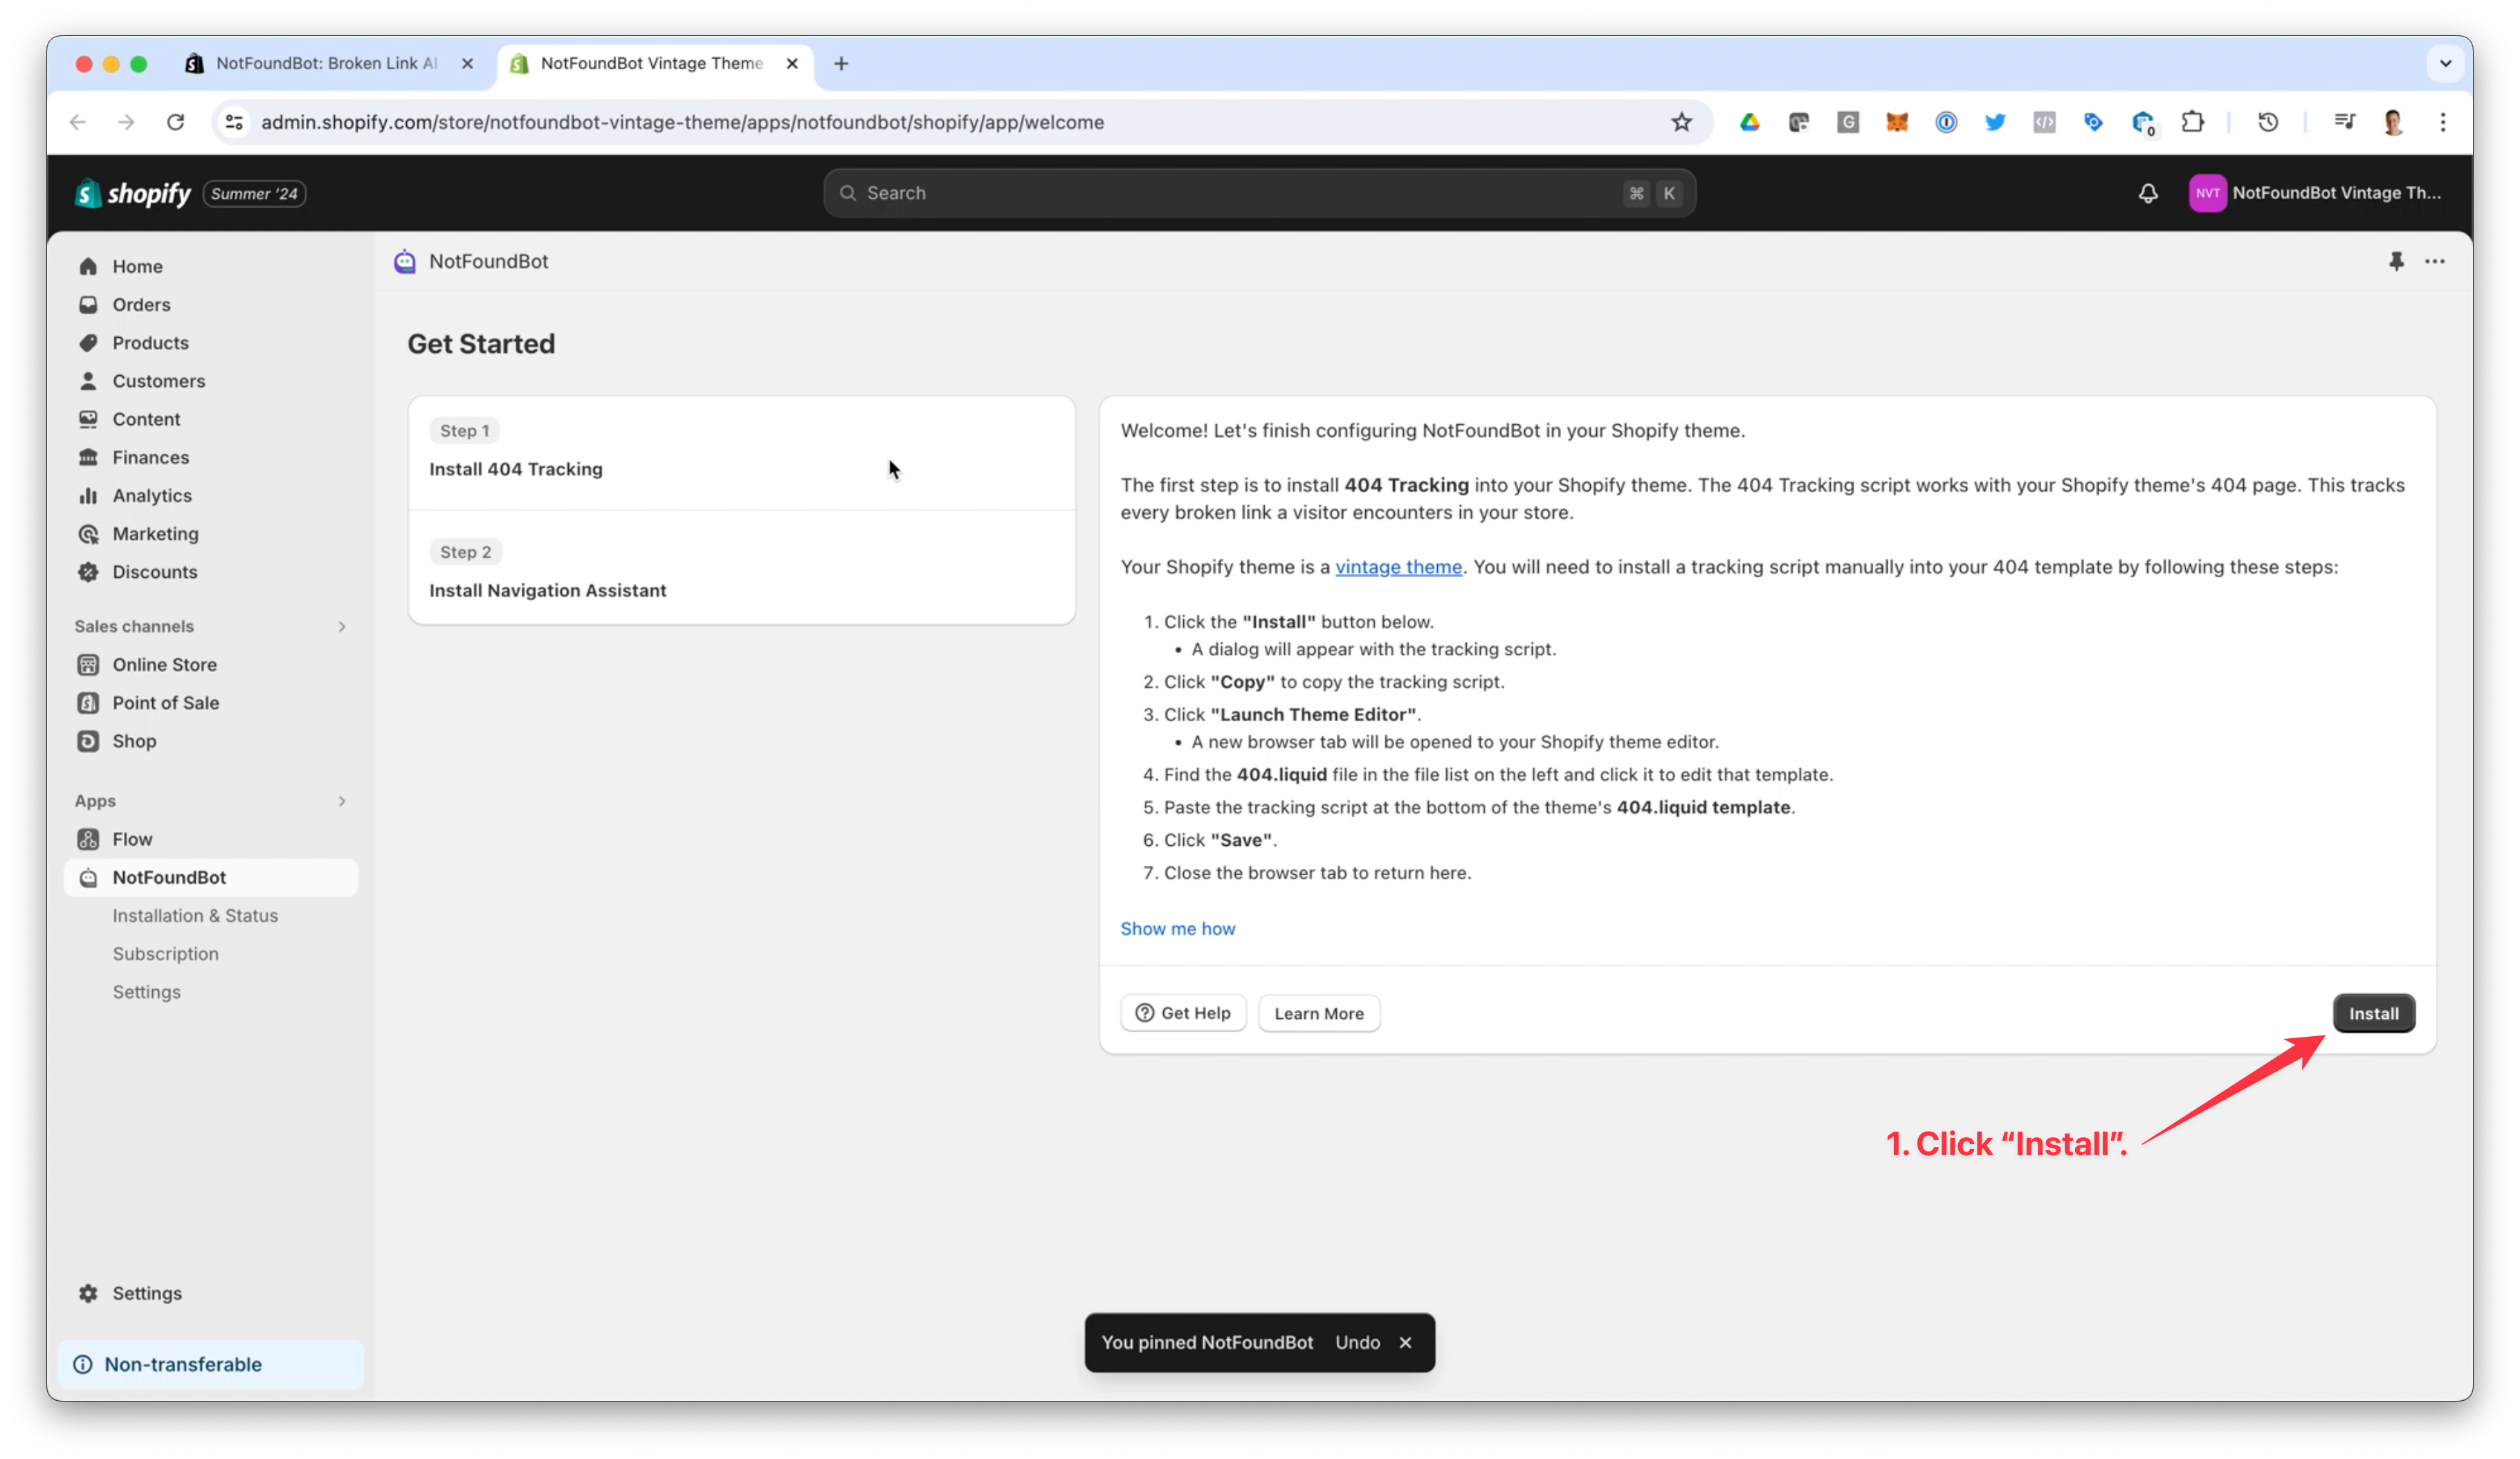This screenshot has width=2520, height=1459.
Task: Open the vintage theme link
Action: tap(1398, 567)
